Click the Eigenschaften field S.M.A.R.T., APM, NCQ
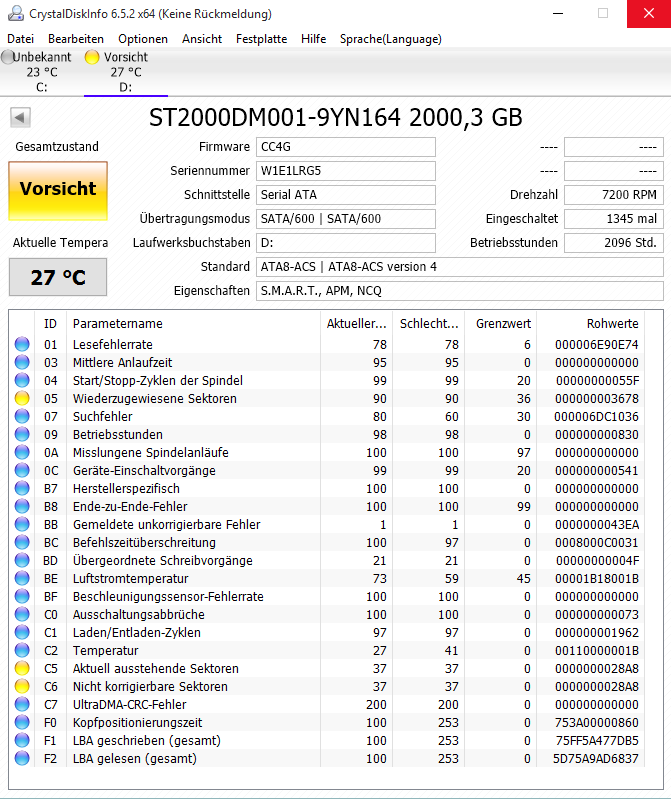671x799 pixels. [460, 290]
